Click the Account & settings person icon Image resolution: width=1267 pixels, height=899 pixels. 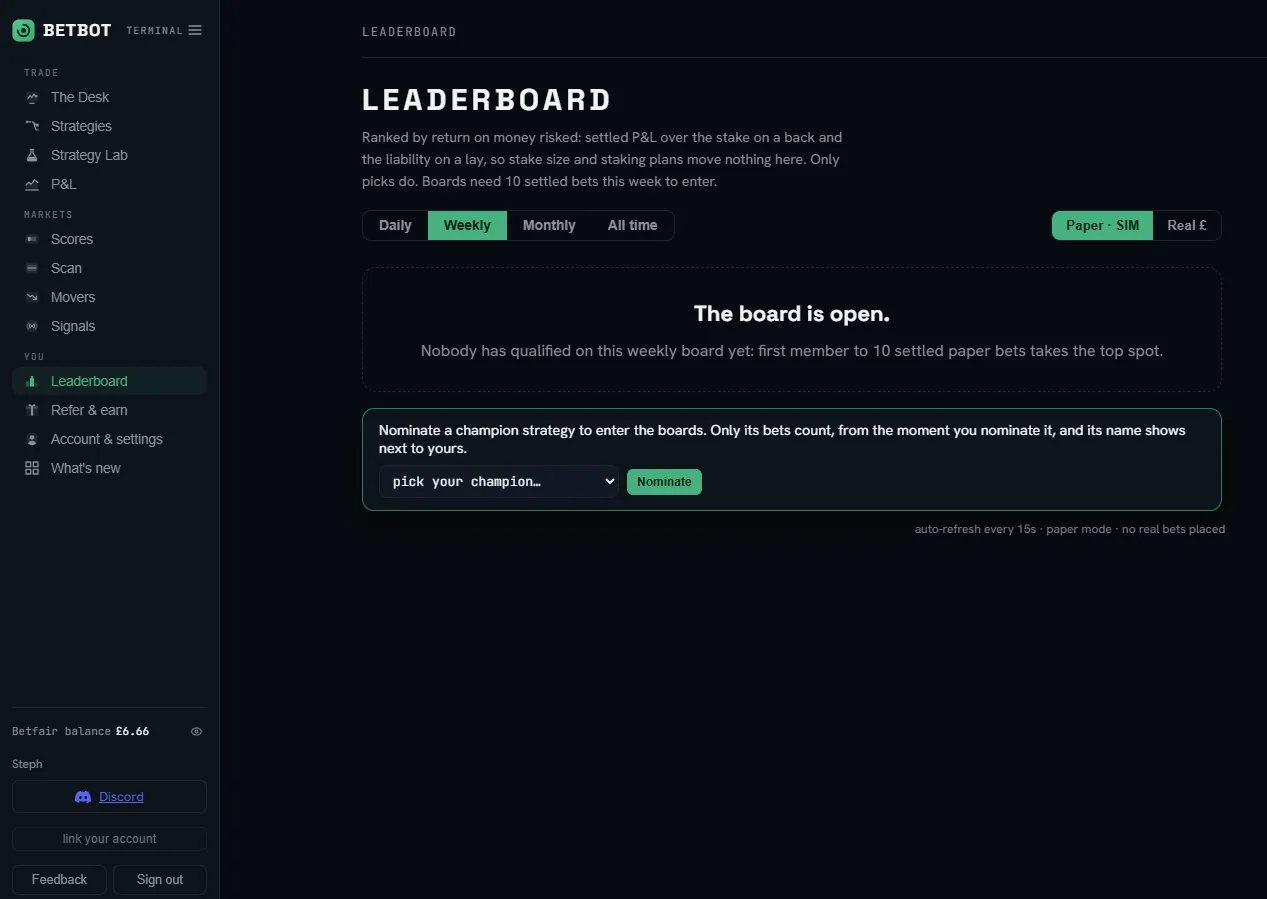[x=32, y=439]
